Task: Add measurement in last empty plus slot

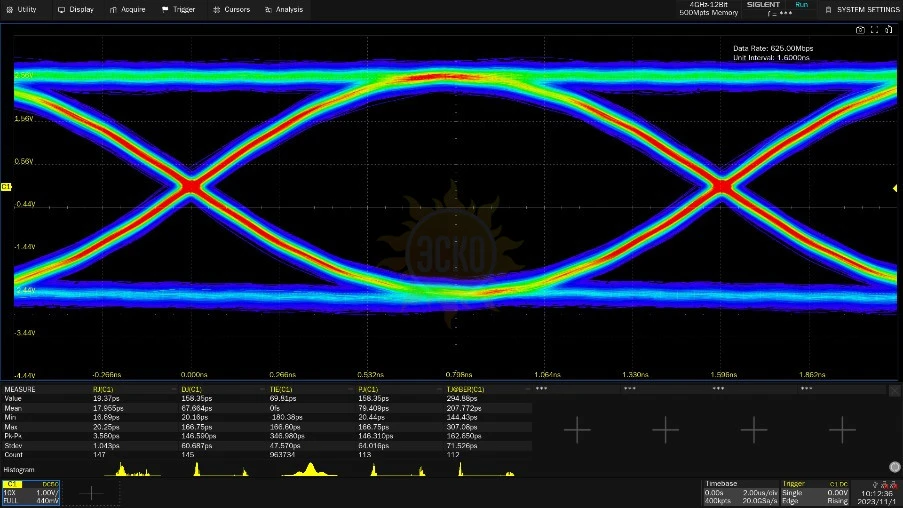Action: point(841,430)
